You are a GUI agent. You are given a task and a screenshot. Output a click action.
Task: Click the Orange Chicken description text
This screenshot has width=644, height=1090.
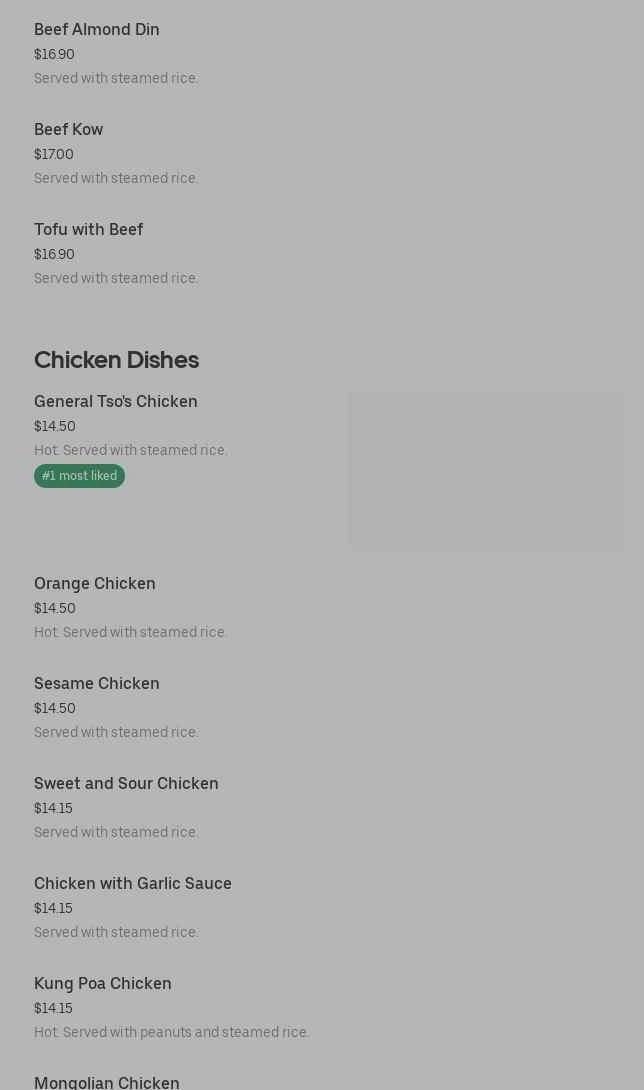(x=131, y=633)
